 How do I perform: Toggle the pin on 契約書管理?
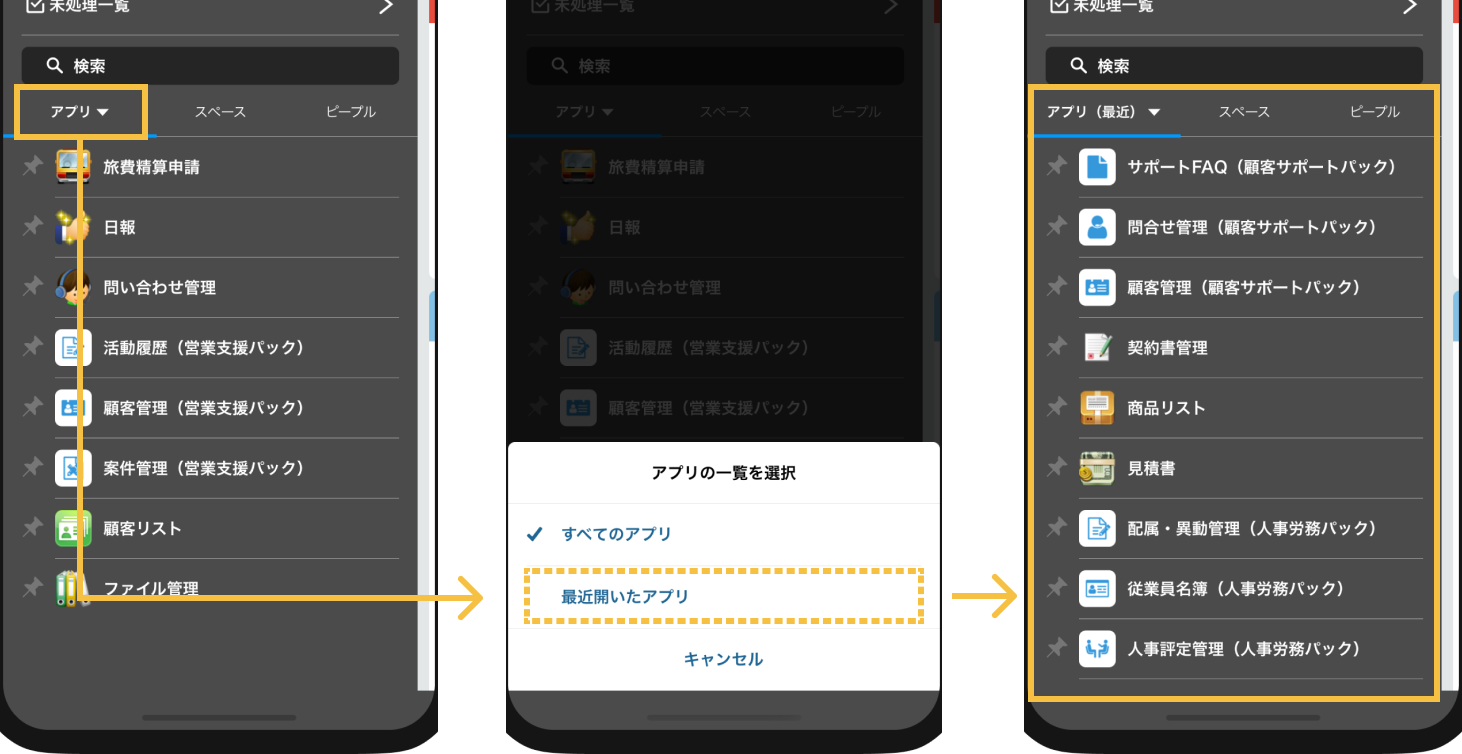1056,347
